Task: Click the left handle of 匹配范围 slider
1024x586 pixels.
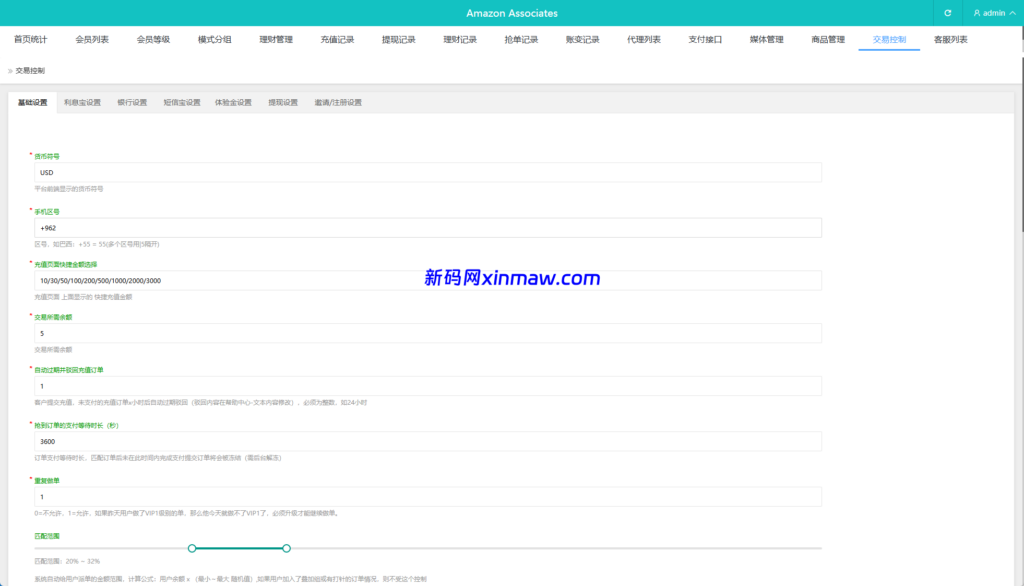Action: point(193,548)
